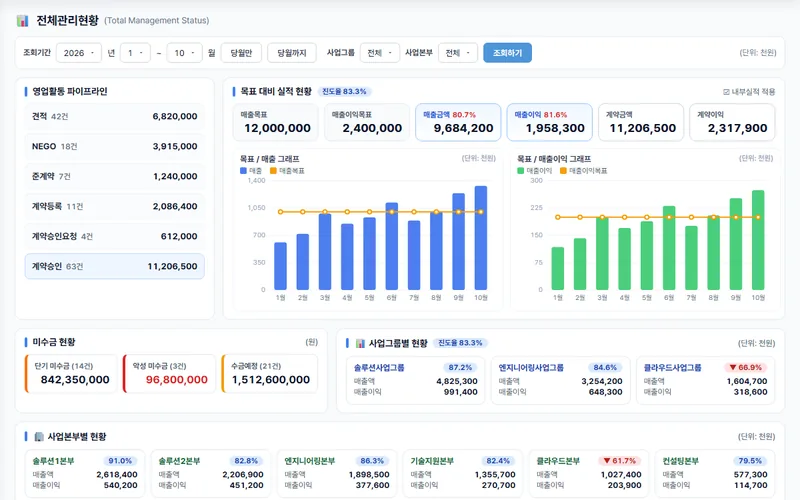Click the orange 매출이익목표 legend swatch
This screenshot has height=500, width=800.
[x=563, y=171]
